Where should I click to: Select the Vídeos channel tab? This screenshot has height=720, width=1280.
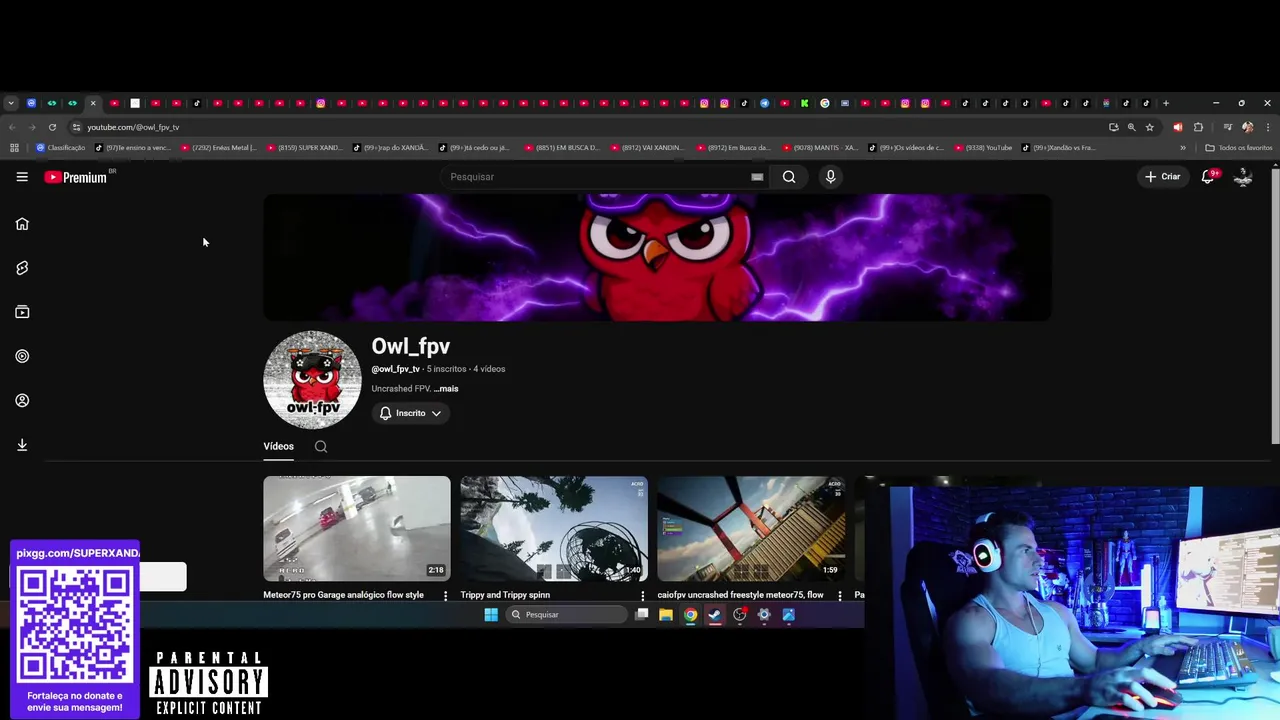(x=278, y=447)
